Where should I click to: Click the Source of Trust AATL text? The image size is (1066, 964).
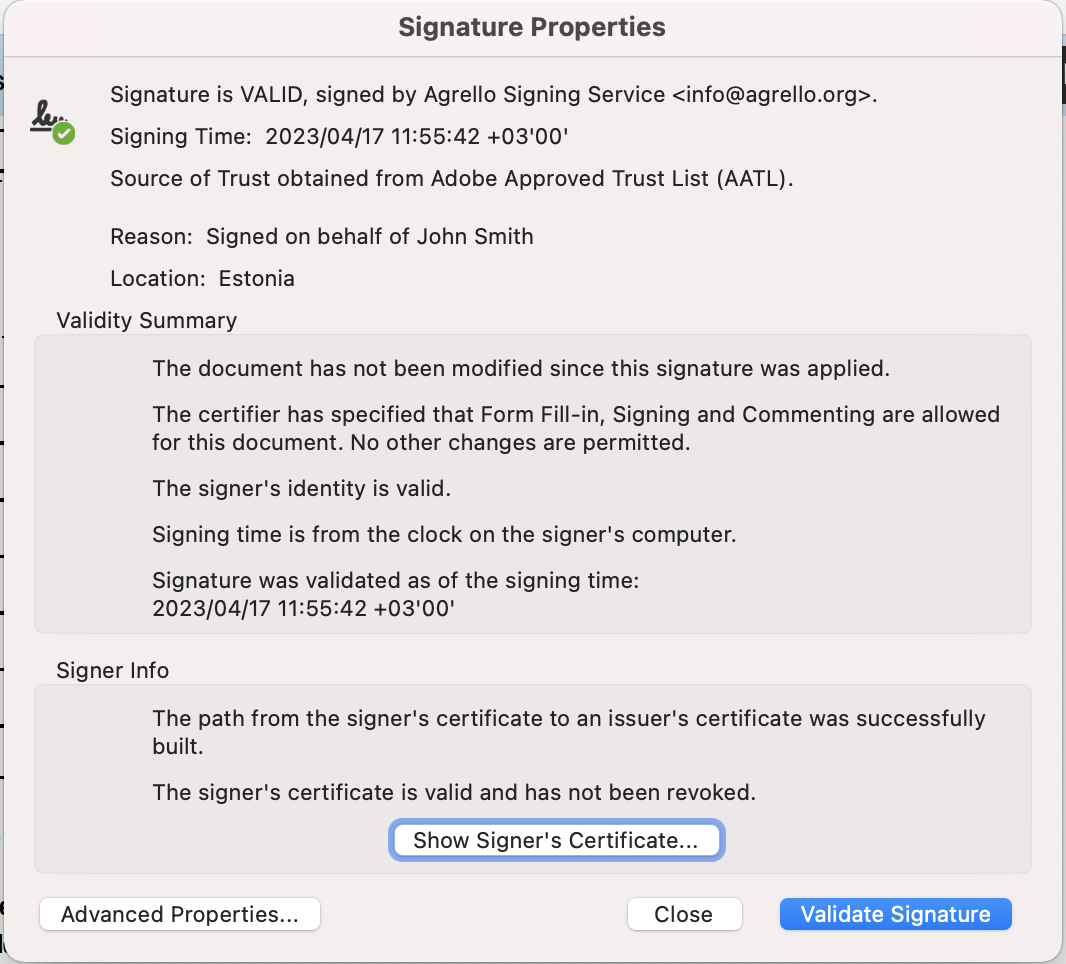tap(452, 179)
